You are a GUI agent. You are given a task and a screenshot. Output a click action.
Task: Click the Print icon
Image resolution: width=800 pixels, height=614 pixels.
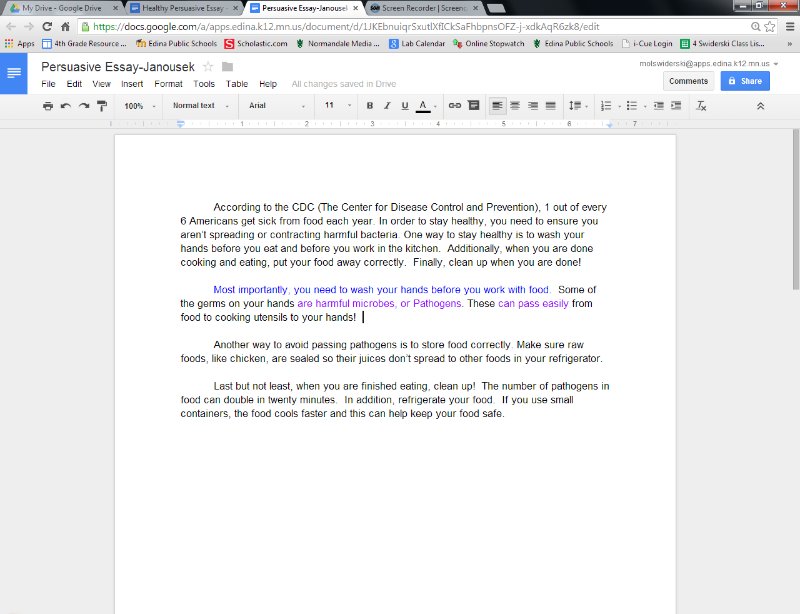pos(48,105)
